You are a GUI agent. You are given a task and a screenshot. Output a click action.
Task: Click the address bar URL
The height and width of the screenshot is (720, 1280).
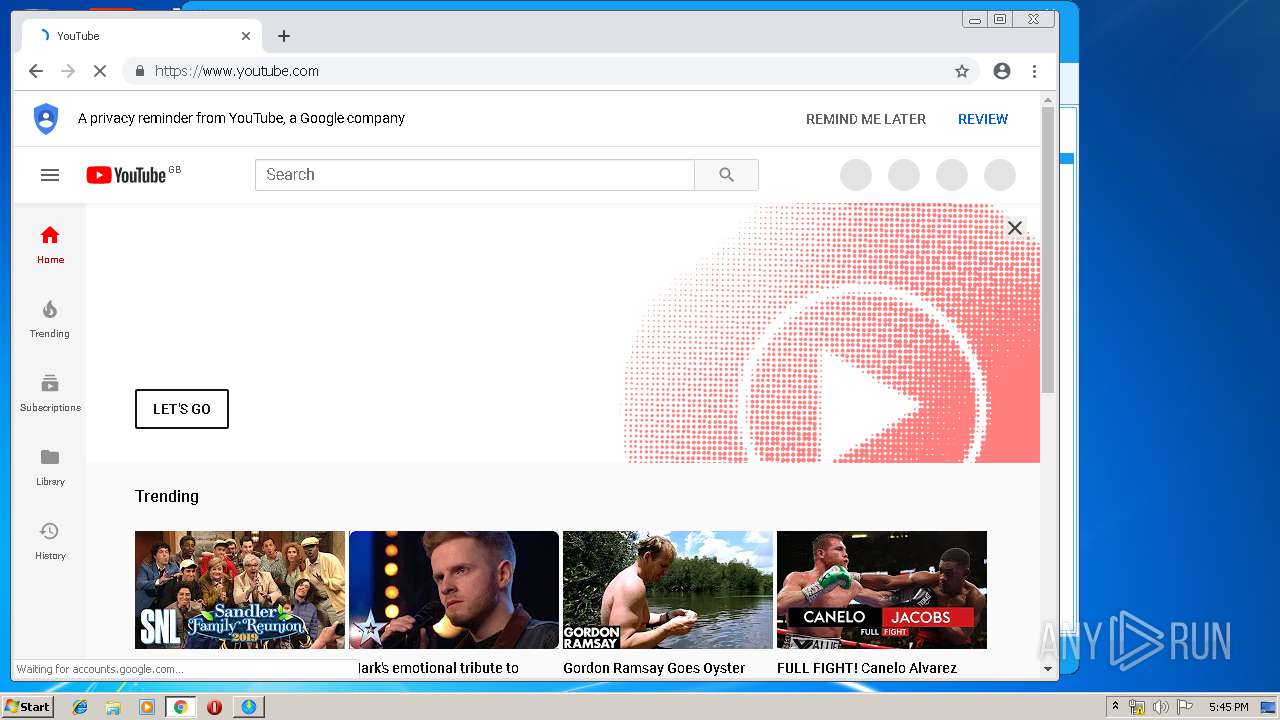pyautogui.click(x=237, y=71)
